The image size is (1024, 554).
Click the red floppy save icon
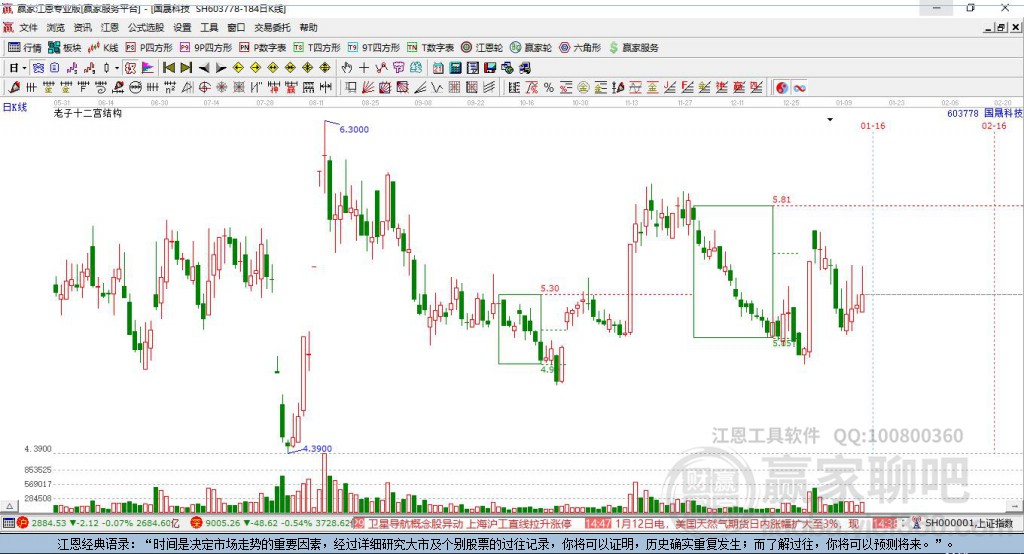490,68
